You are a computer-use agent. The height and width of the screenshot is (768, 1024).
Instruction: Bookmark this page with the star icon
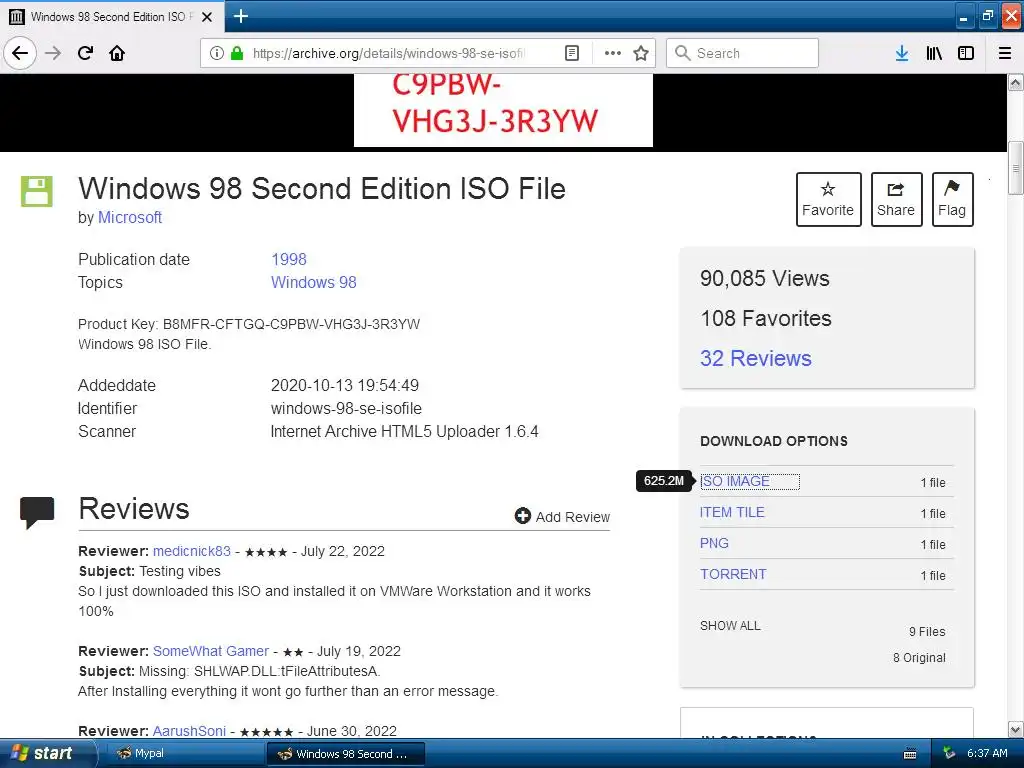641,53
